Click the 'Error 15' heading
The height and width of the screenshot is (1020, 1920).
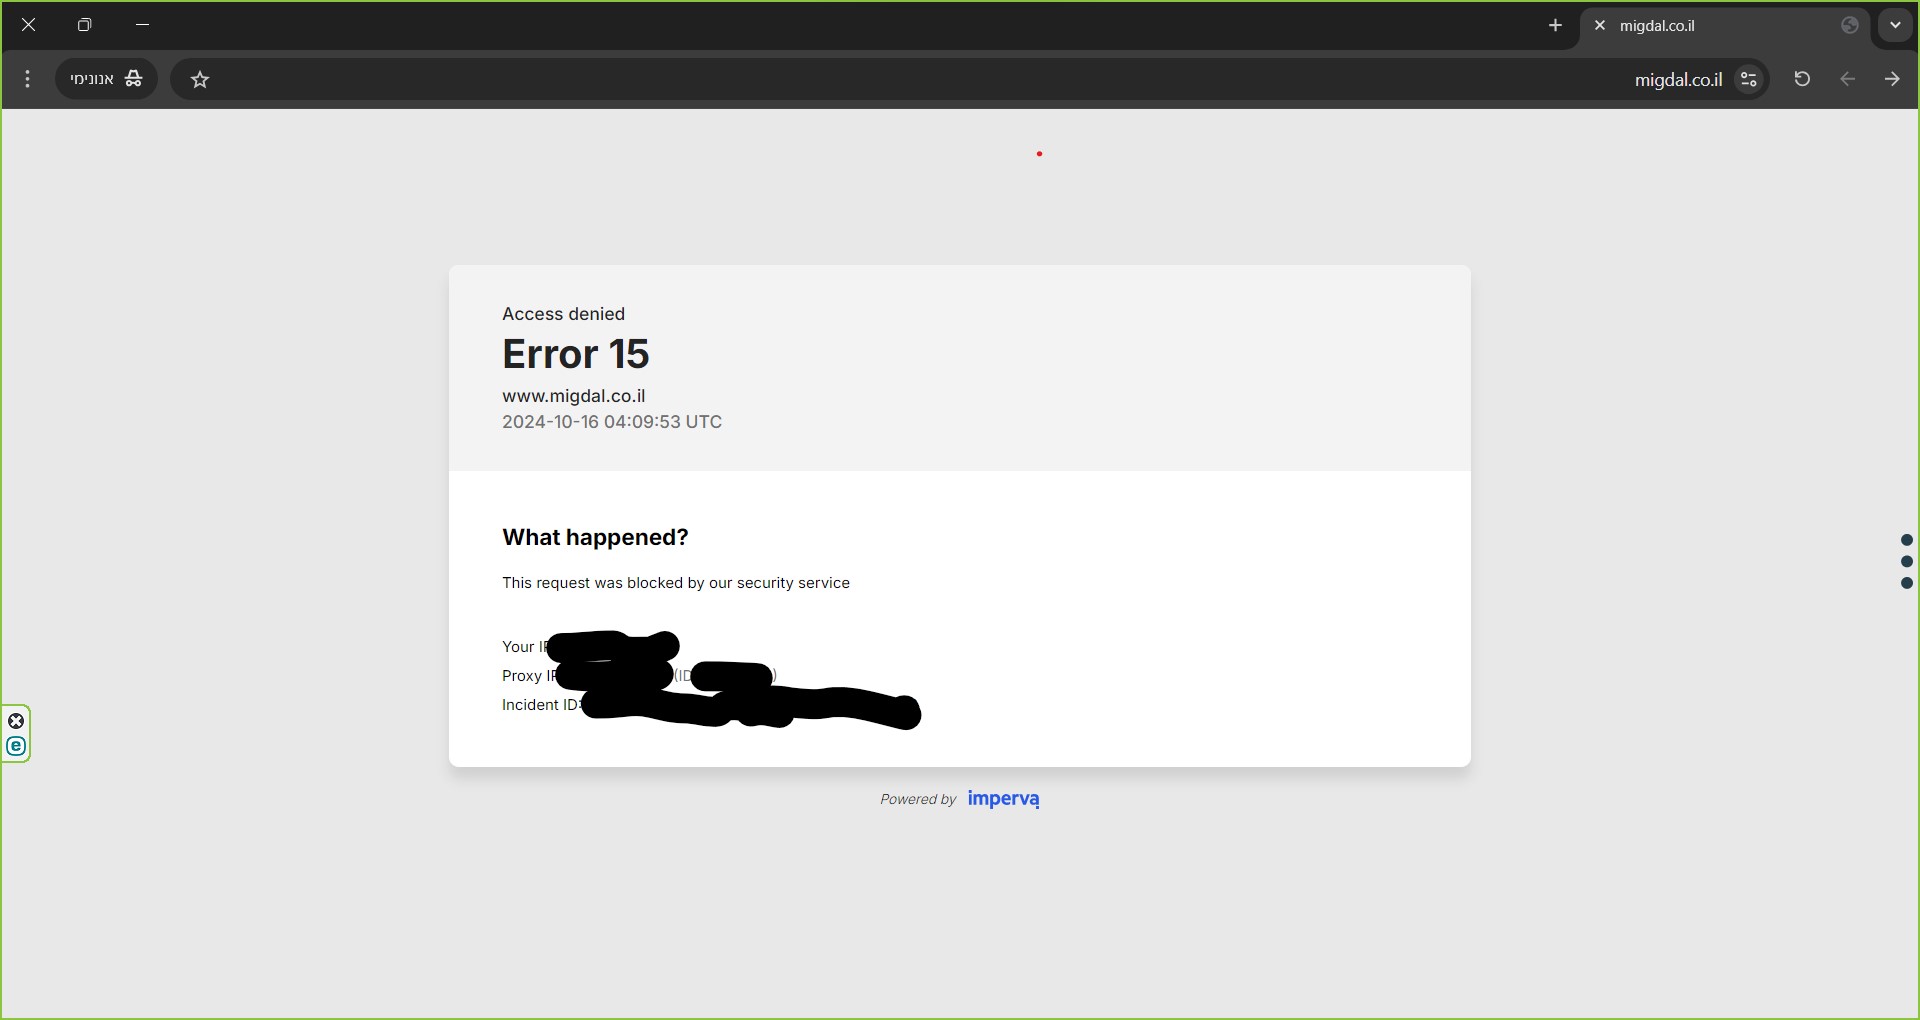click(576, 354)
